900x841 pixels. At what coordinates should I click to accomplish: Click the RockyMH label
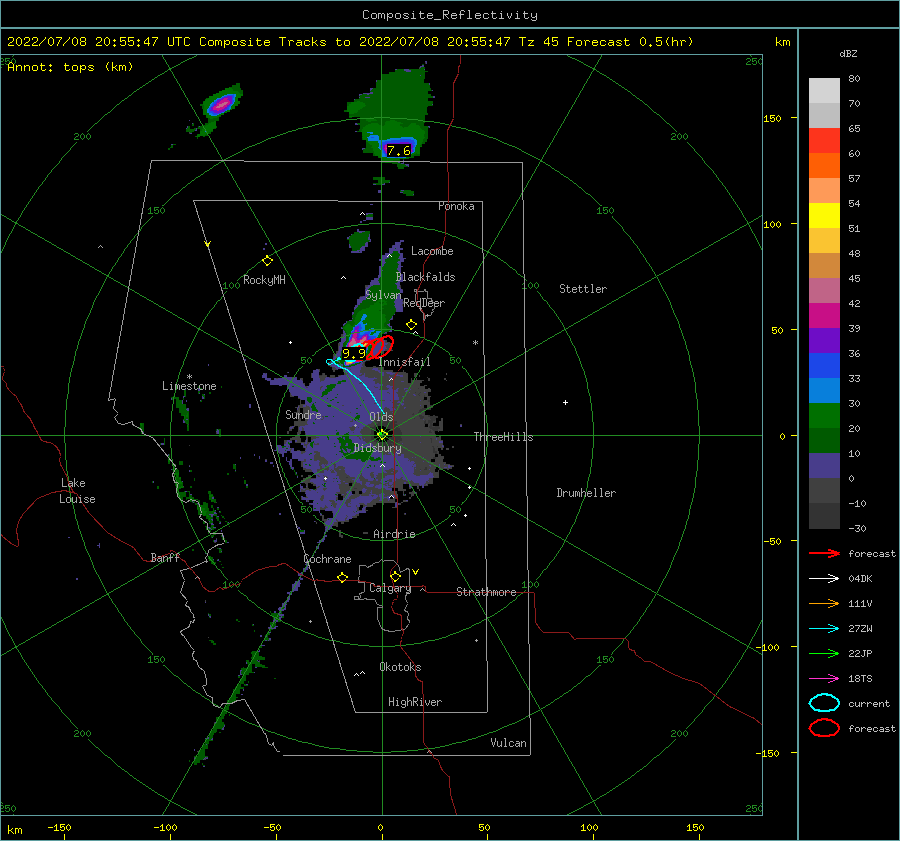pos(264,280)
